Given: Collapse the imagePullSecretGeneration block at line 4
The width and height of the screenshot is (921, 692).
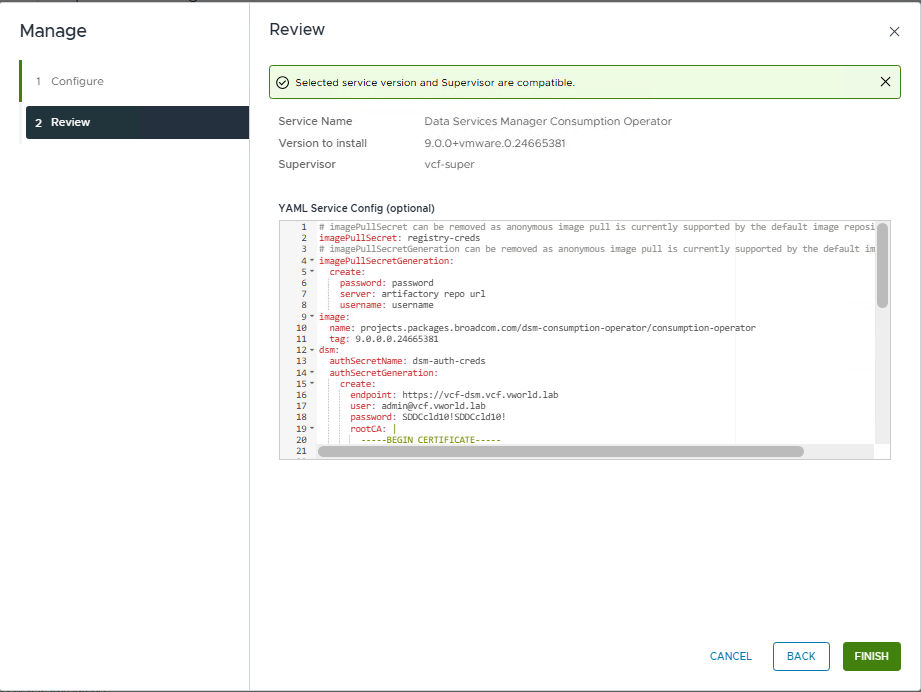Looking at the screenshot, I should tap(312, 261).
